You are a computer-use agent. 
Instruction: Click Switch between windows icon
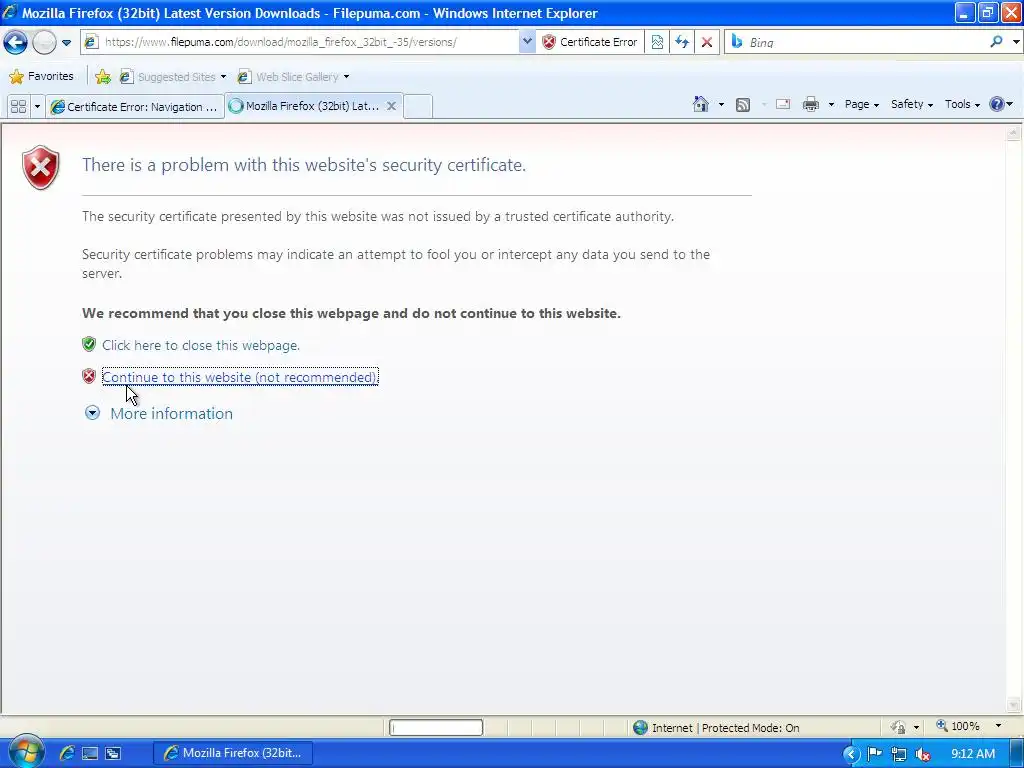tap(113, 753)
